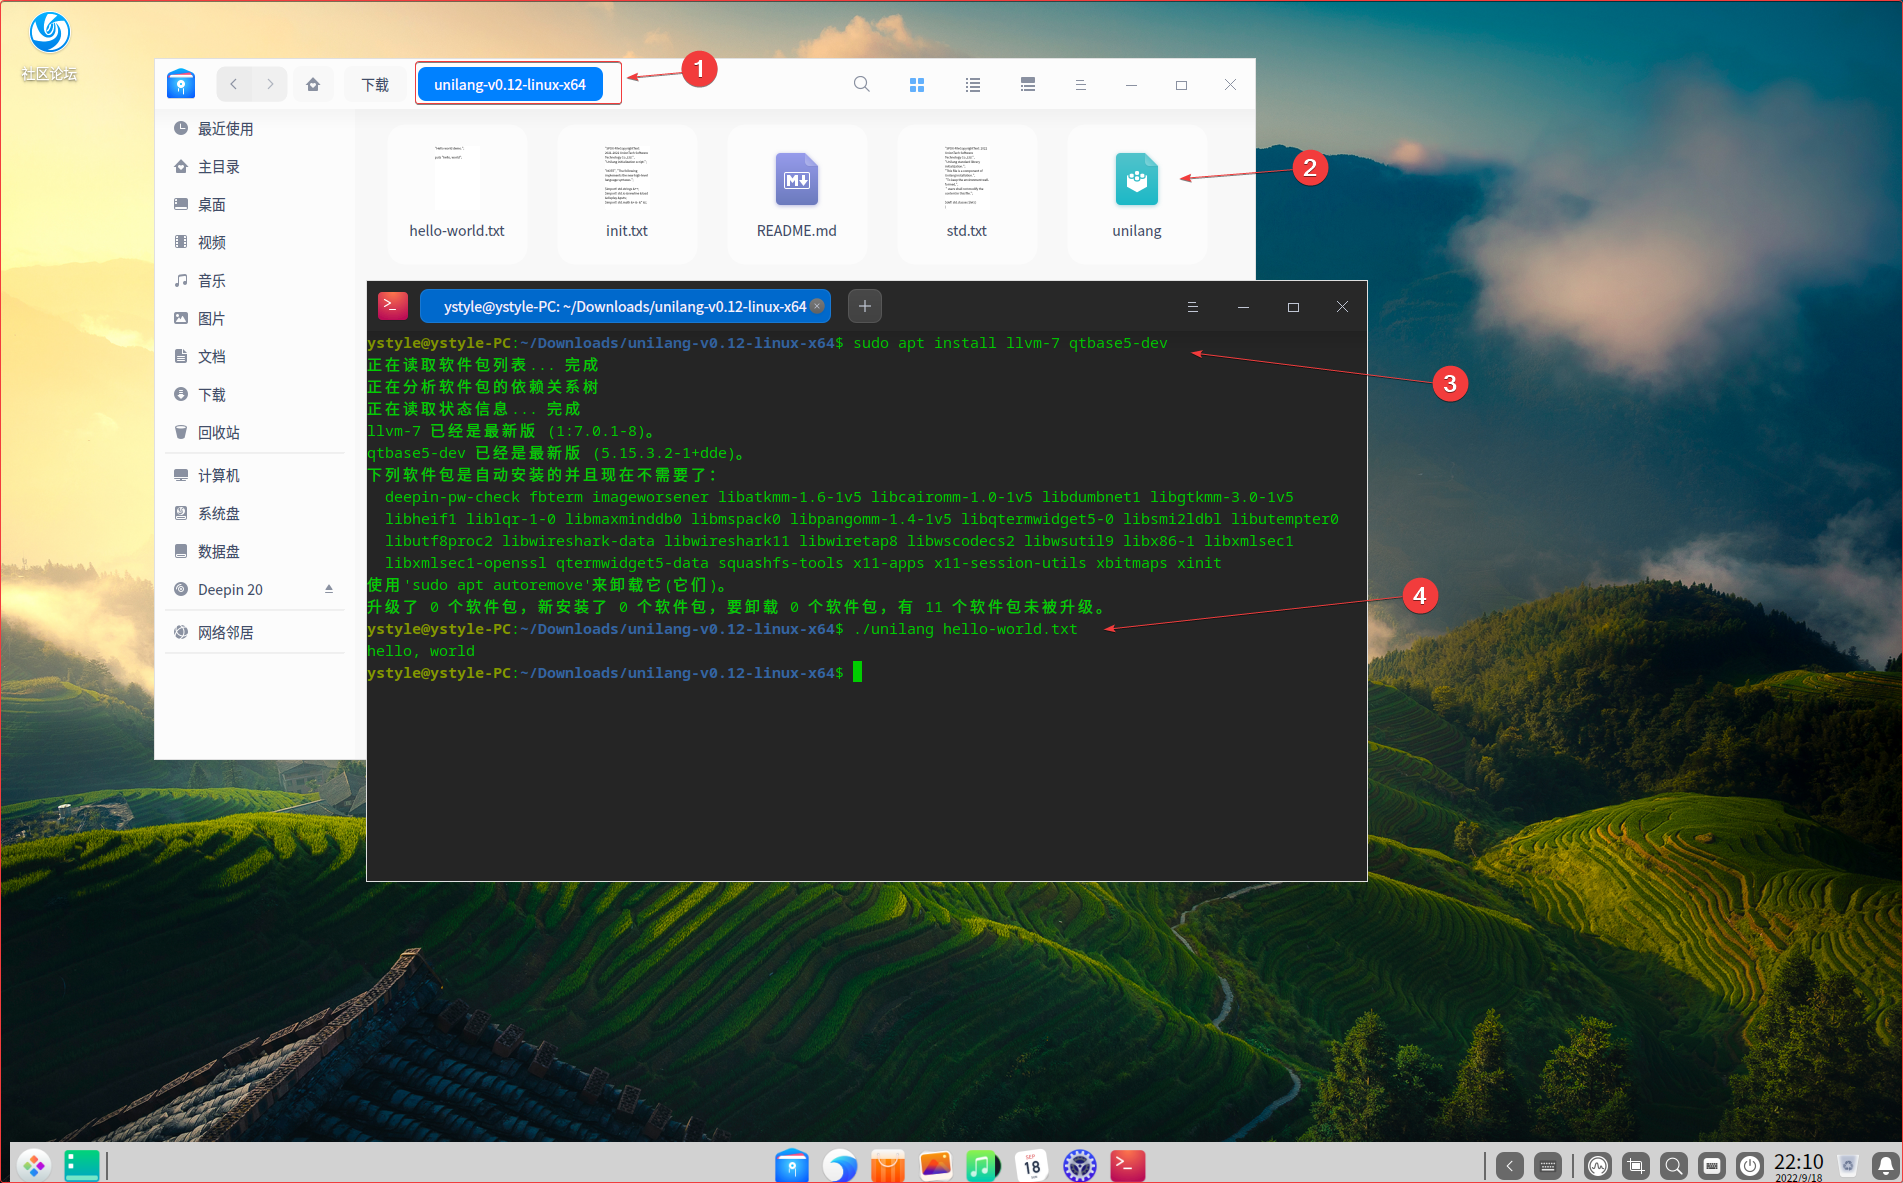Image resolution: width=1903 pixels, height=1183 pixels.
Task: Select the terminal tab ystyle@ystyle-PC
Action: point(620,307)
